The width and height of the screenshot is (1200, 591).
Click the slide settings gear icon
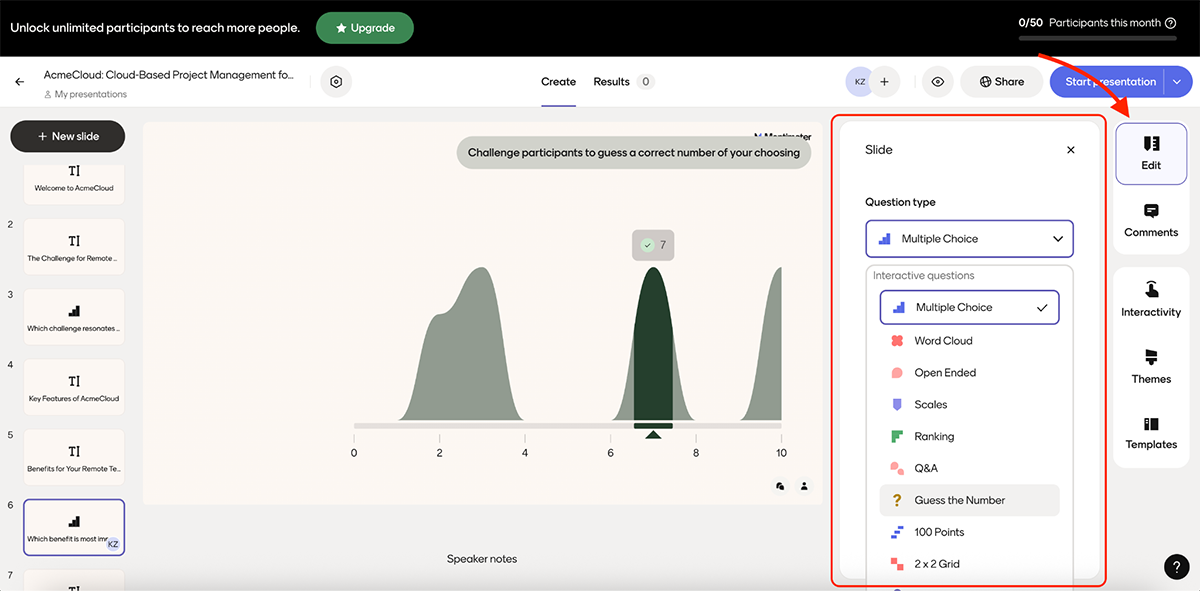click(336, 81)
